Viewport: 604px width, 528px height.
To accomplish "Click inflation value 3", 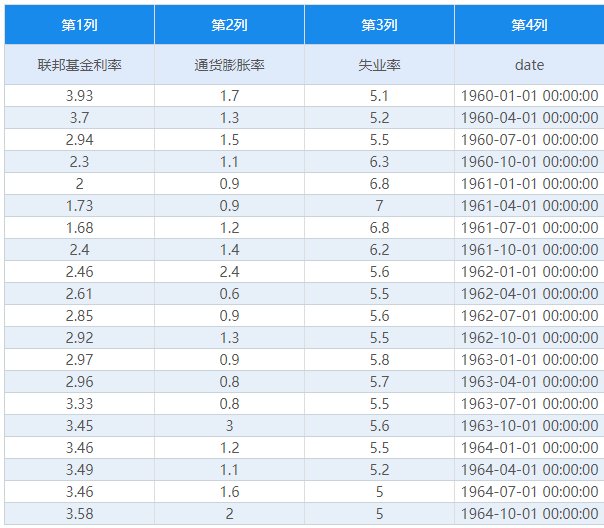I will (x=229, y=425).
